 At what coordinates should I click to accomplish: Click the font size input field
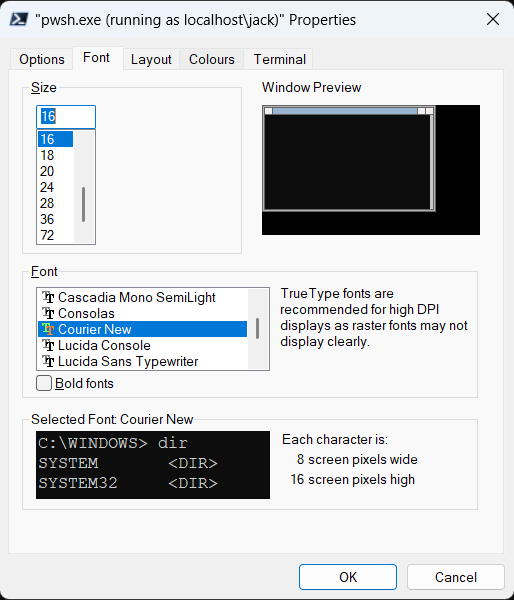tap(66, 117)
